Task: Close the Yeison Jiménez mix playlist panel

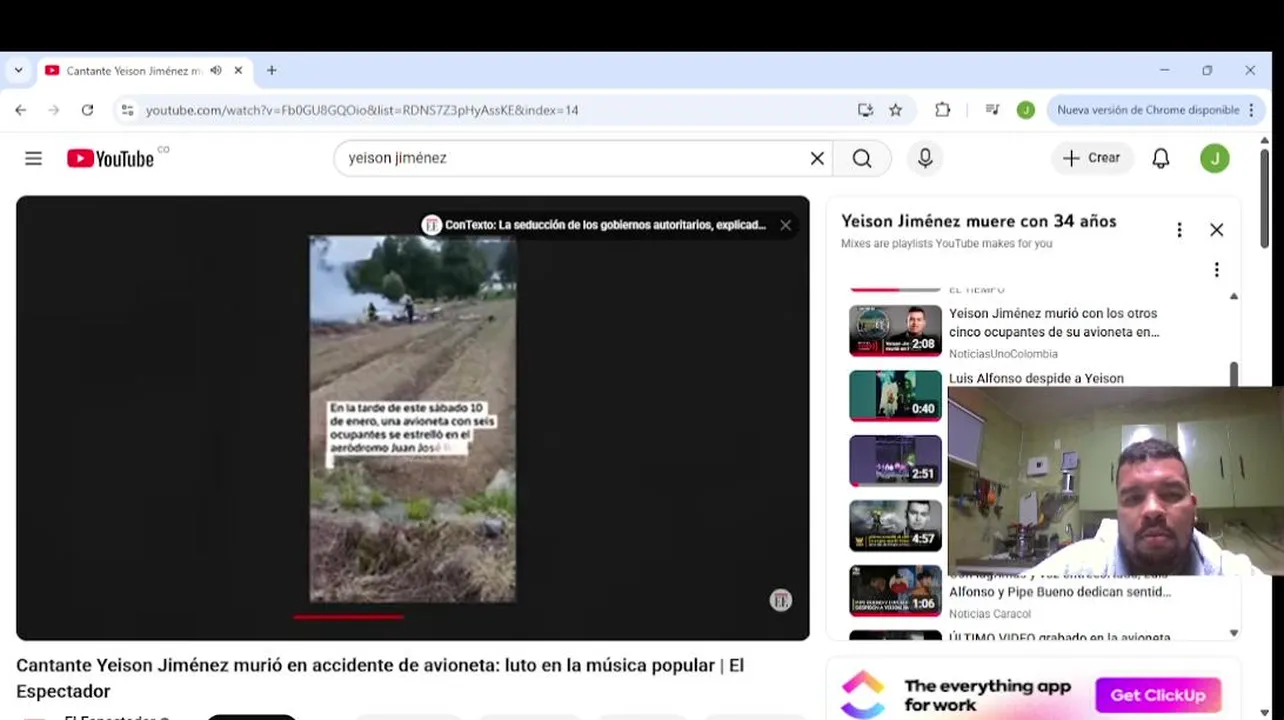Action: coord(1216,230)
